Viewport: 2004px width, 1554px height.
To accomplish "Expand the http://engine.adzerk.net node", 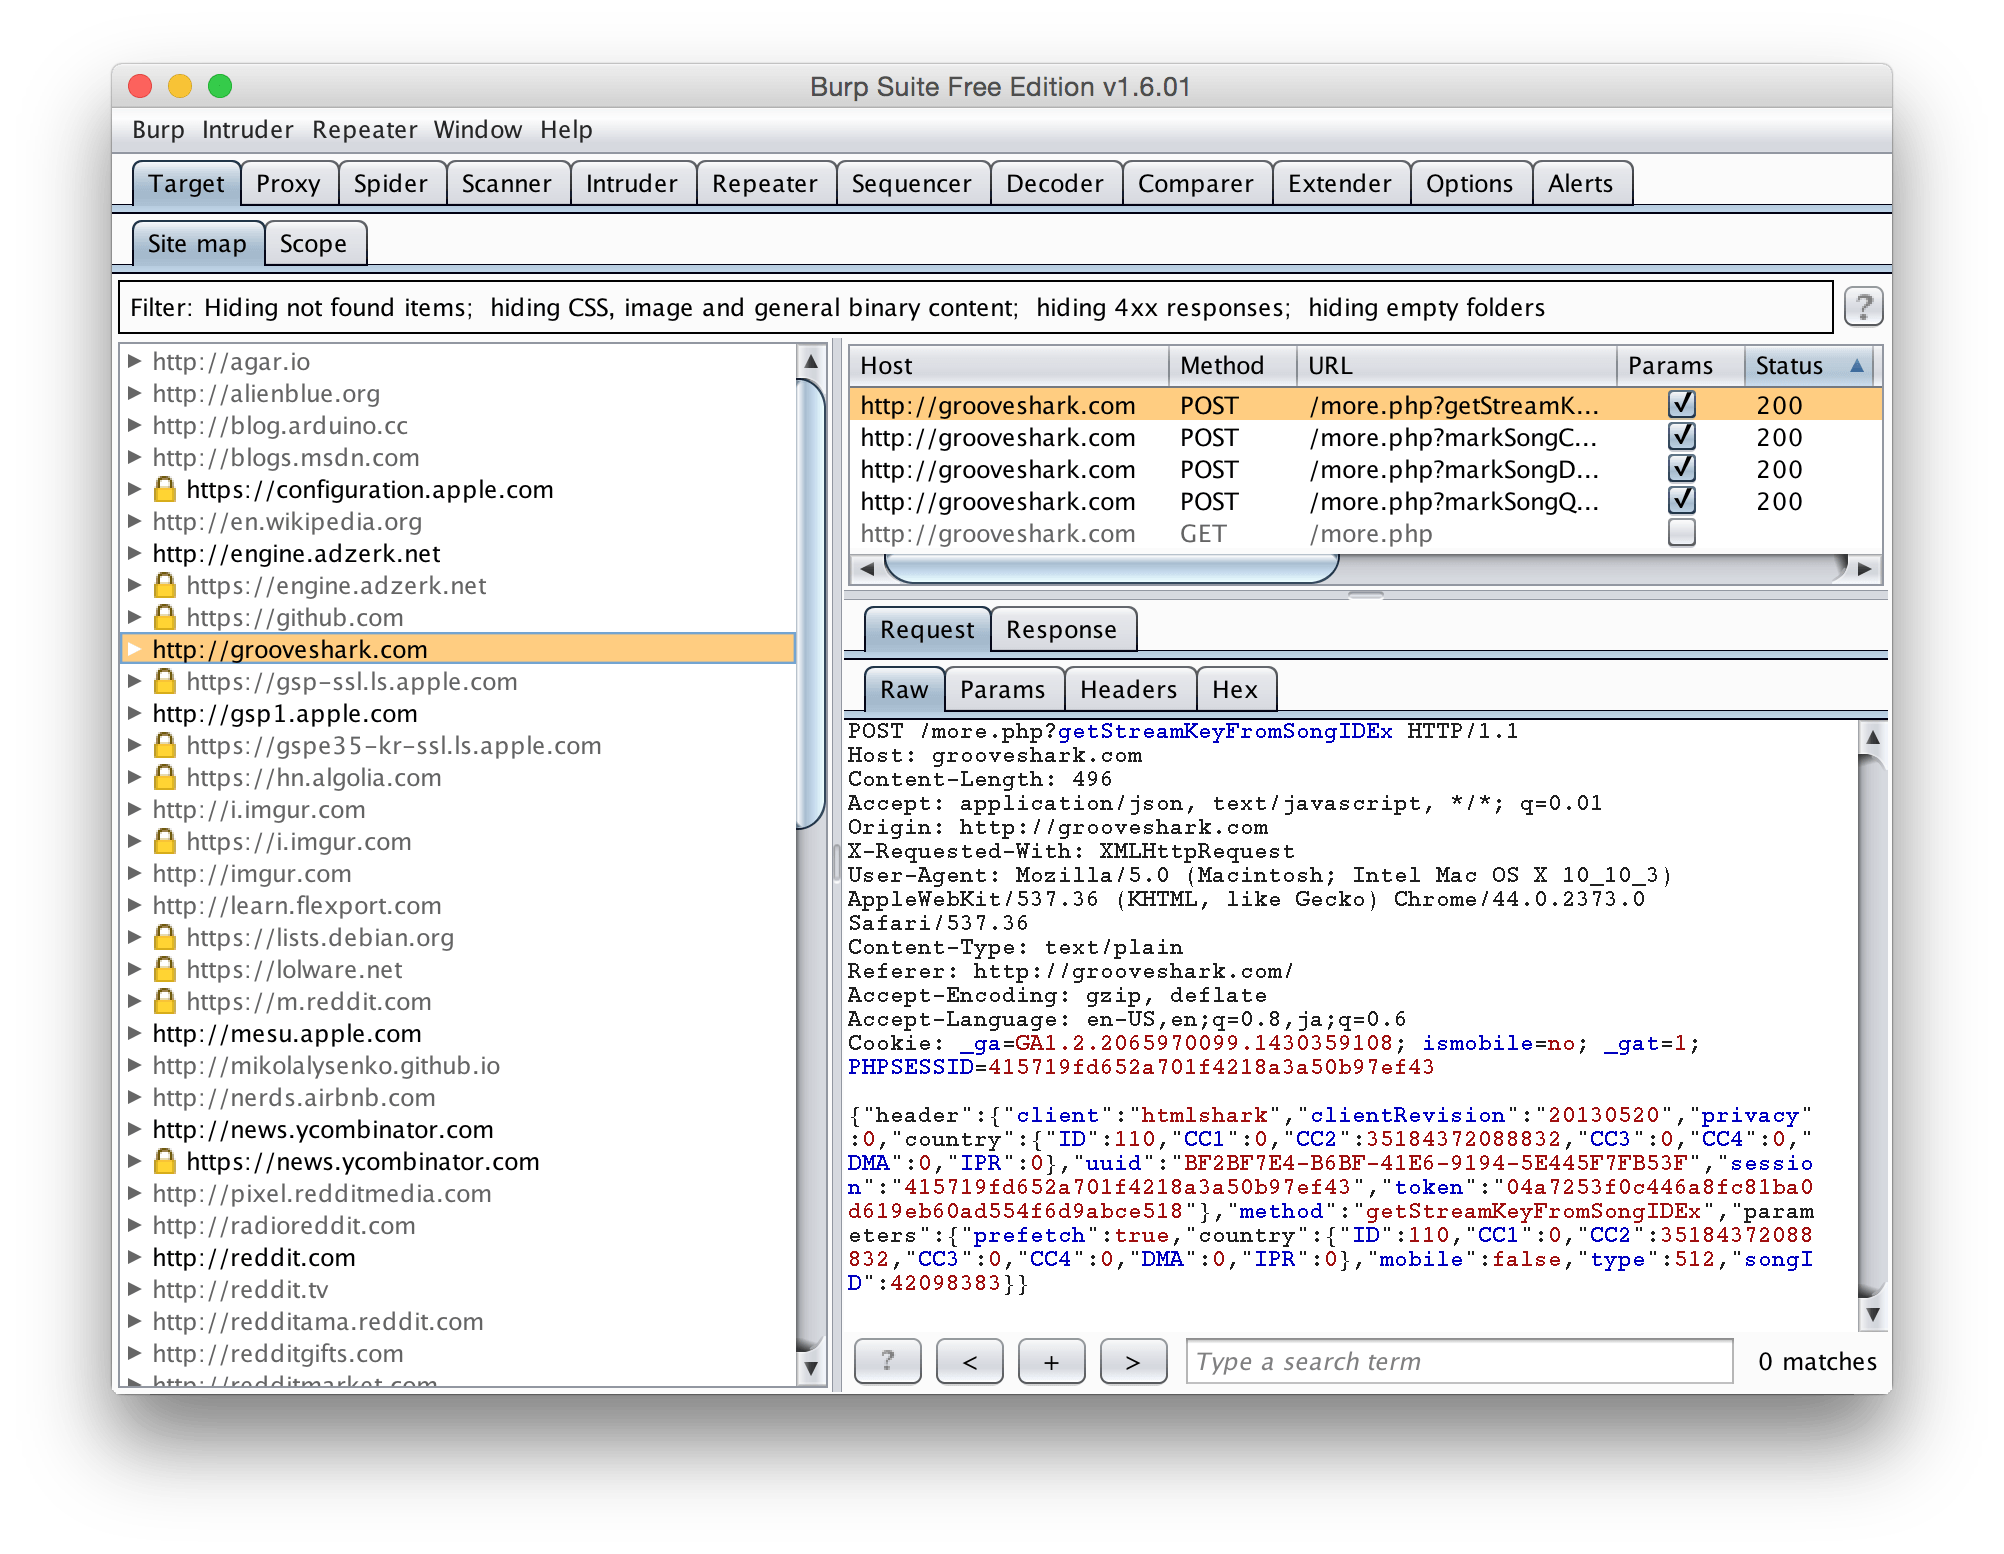I will point(134,553).
